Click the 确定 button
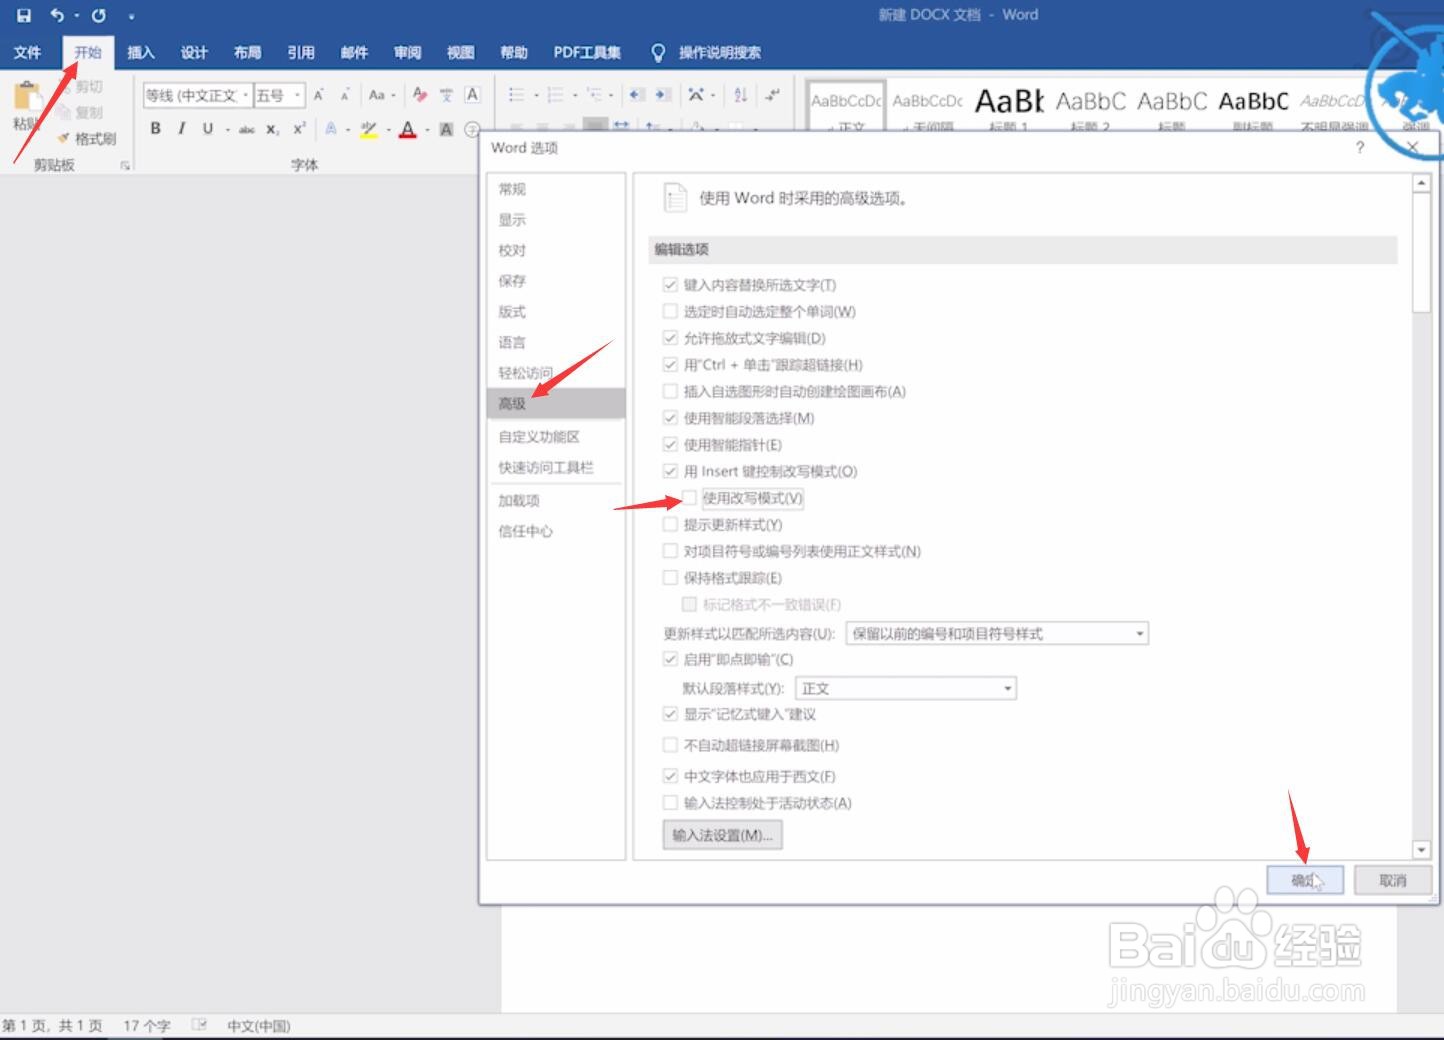 tap(1306, 879)
